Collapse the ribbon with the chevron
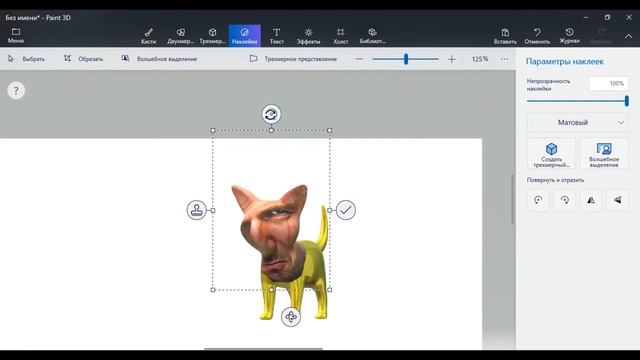 (x=629, y=36)
